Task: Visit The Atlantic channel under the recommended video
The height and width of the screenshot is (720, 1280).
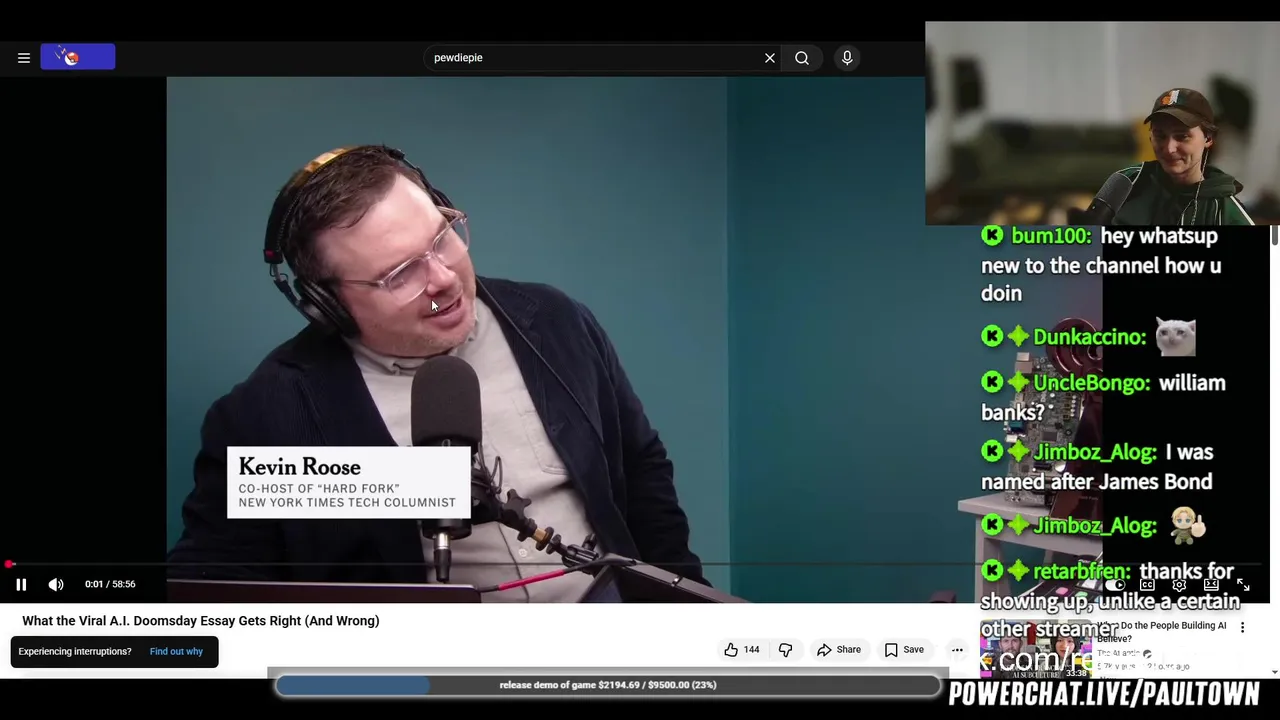Action: (x=1120, y=654)
